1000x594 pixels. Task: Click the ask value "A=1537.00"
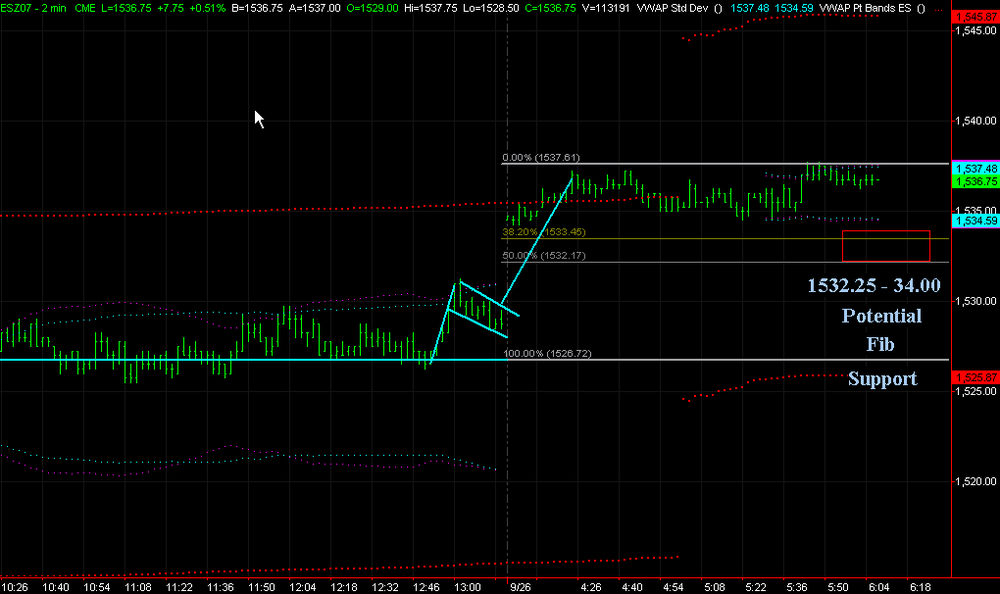click(x=314, y=8)
